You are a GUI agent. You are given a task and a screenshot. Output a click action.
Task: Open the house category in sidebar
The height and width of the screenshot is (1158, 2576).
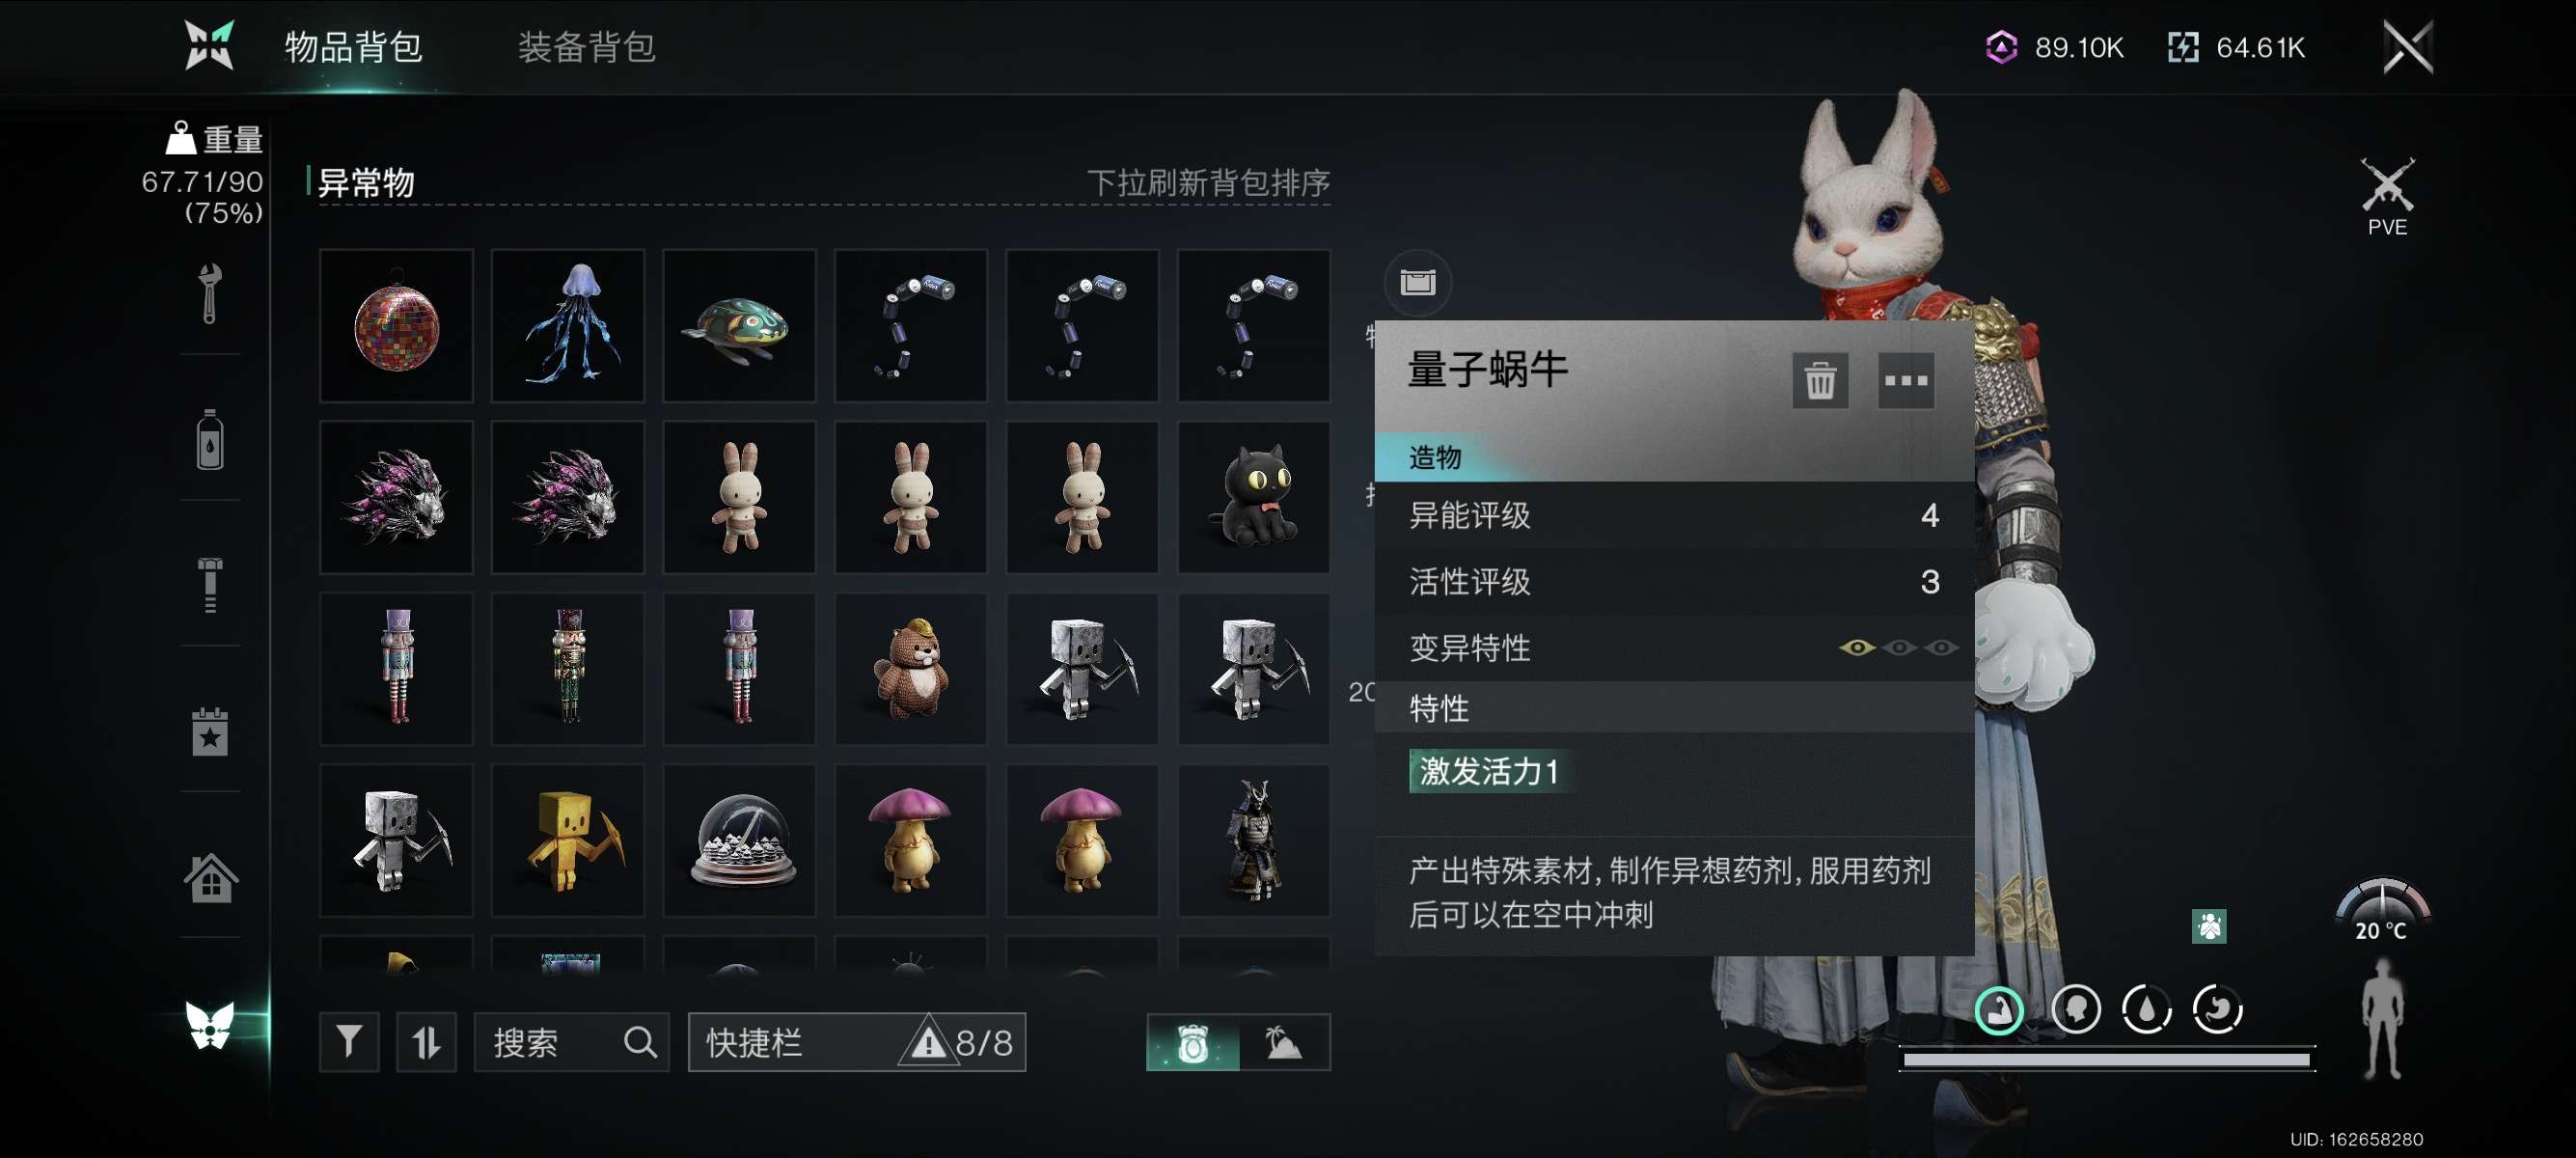(210, 877)
